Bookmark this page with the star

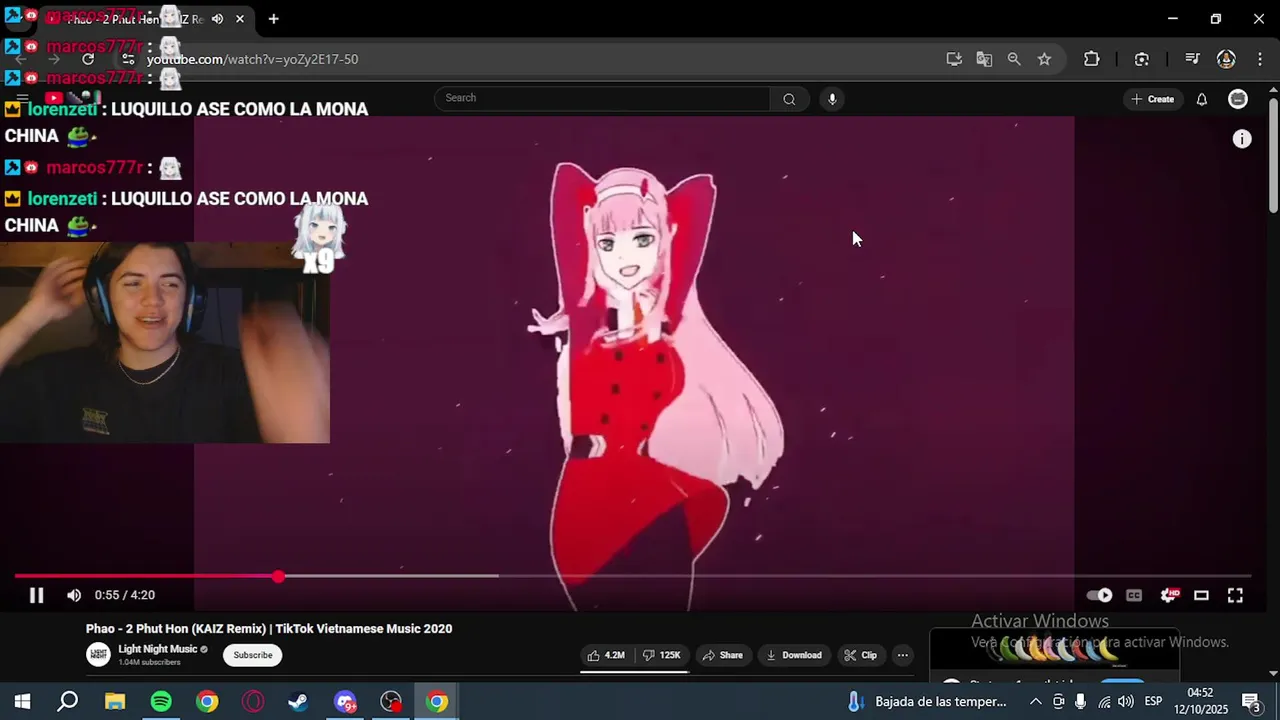click(x=1044, y=59)
